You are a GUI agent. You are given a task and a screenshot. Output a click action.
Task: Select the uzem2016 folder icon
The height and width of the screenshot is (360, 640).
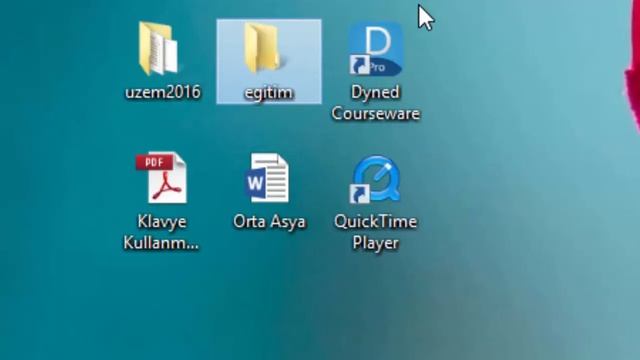click(159, 49)
